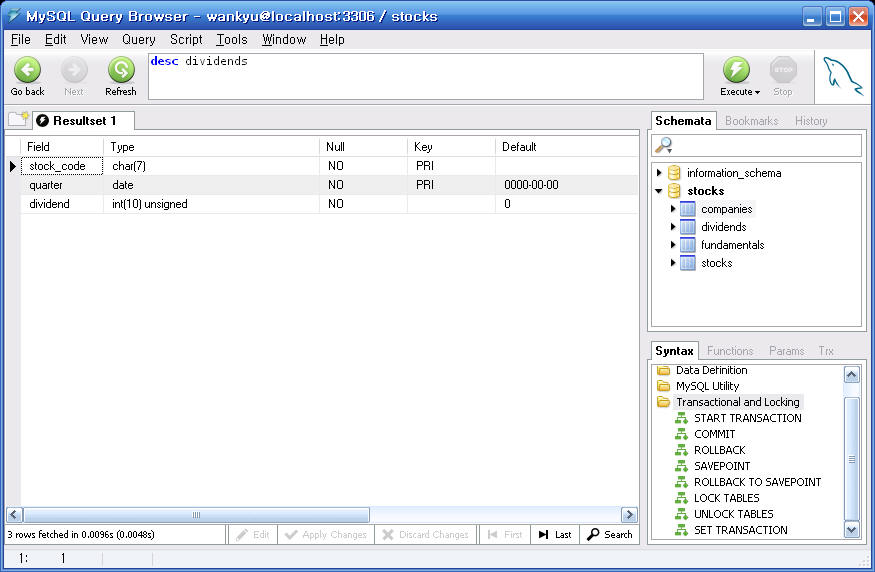Click the ROLLBACK syntax icon
875x572 pixels.
click(681, 450)
